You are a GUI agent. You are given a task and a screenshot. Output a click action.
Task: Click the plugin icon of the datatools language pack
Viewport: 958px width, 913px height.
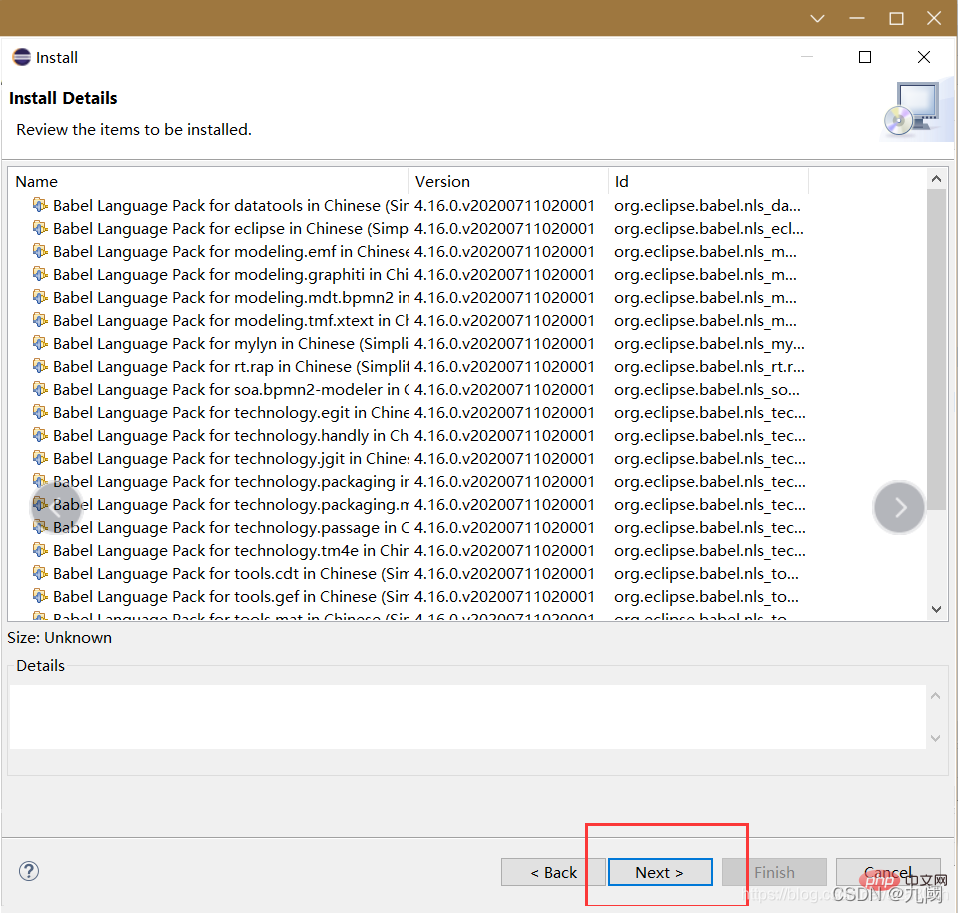click(40, 205)
